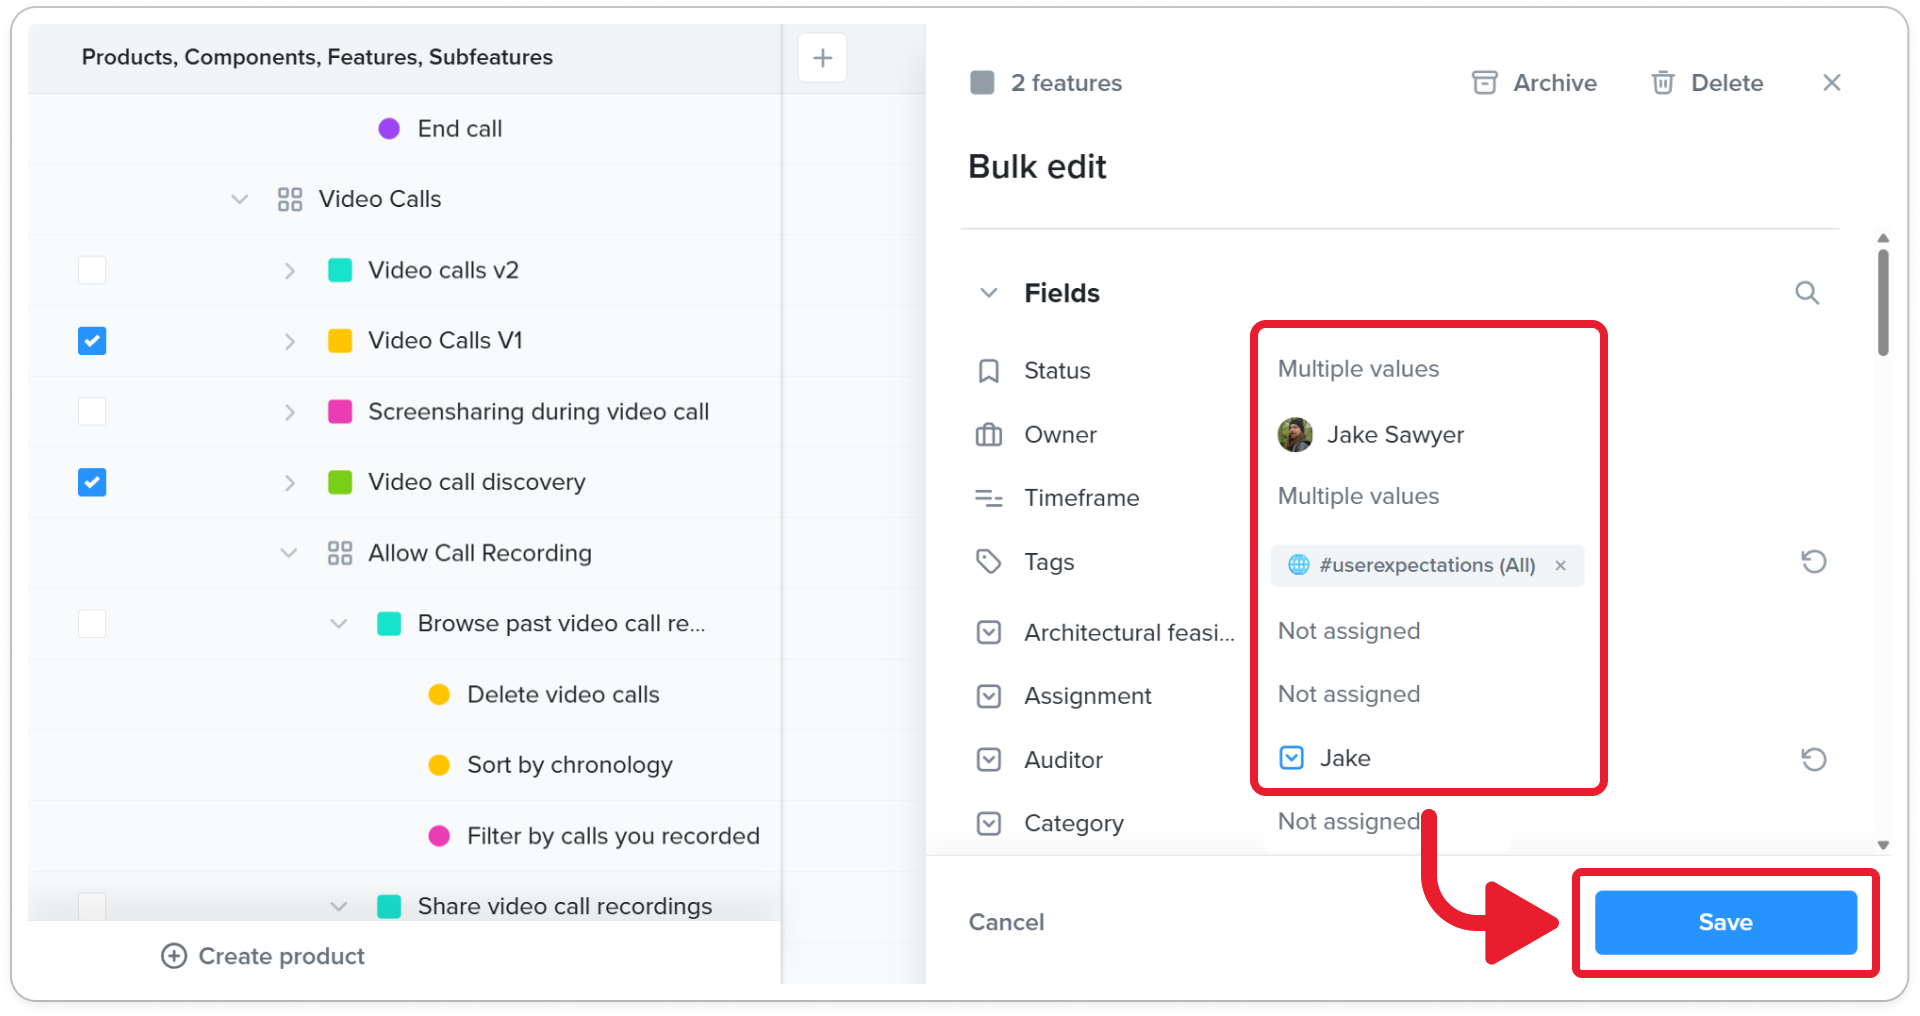Check the Video calls v2 checkbox
The height and width of the screenshot is (1016, 1920).
pyautogui.click(x=92, y=270)
